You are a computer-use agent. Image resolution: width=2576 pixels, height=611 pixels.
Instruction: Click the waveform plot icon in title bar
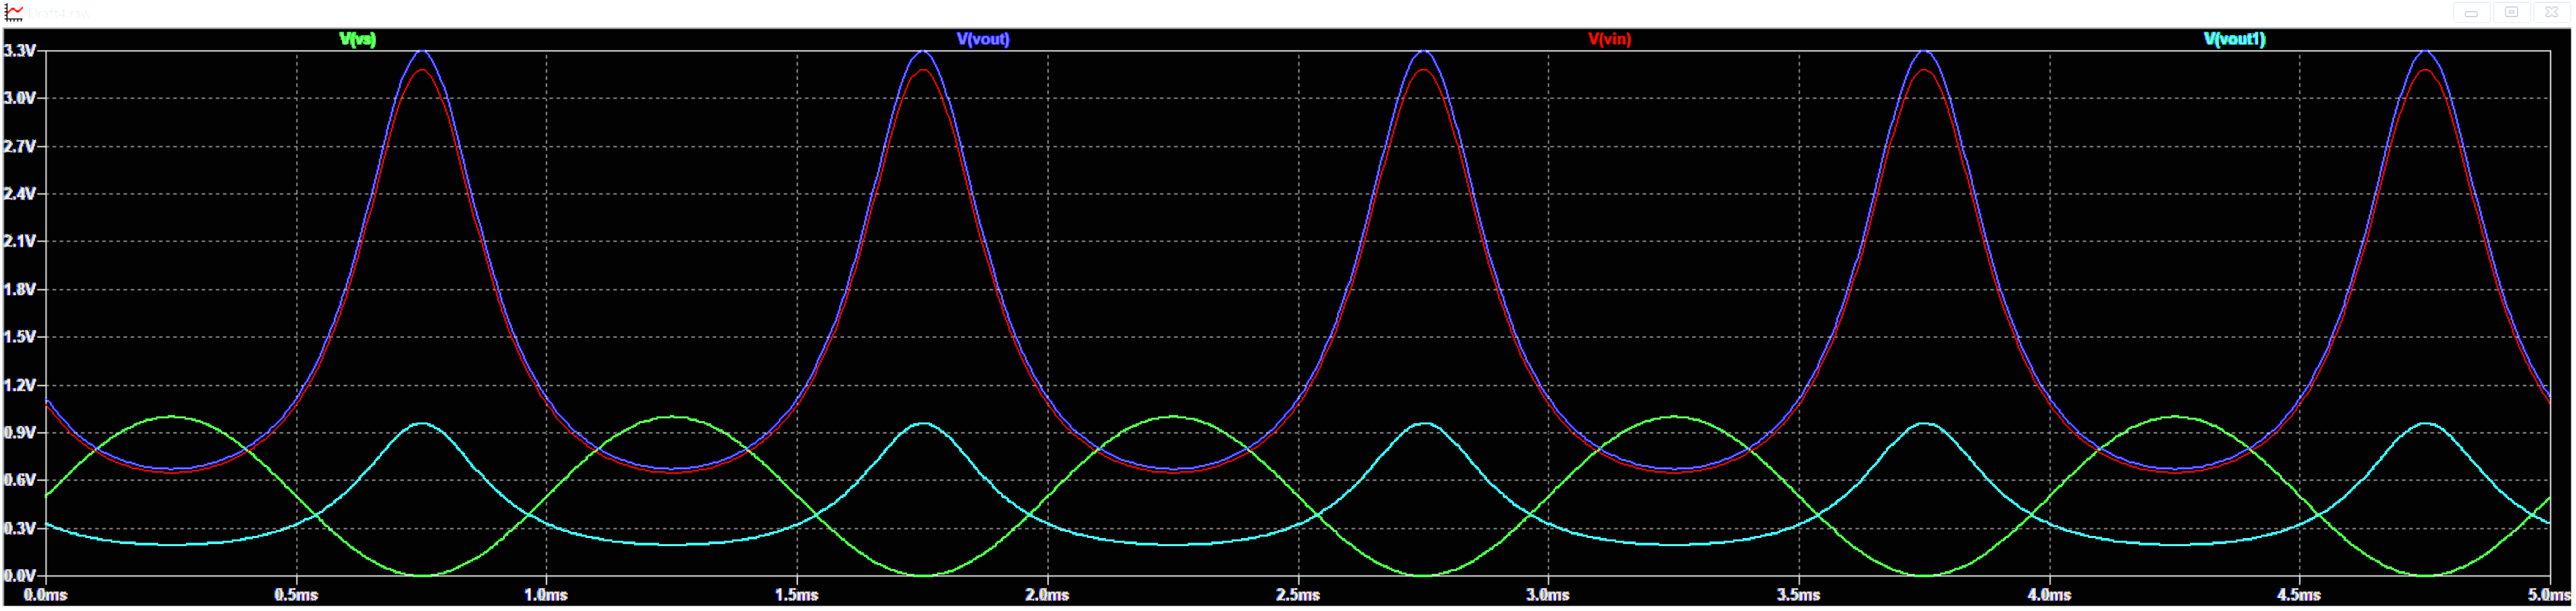[14, 13]
